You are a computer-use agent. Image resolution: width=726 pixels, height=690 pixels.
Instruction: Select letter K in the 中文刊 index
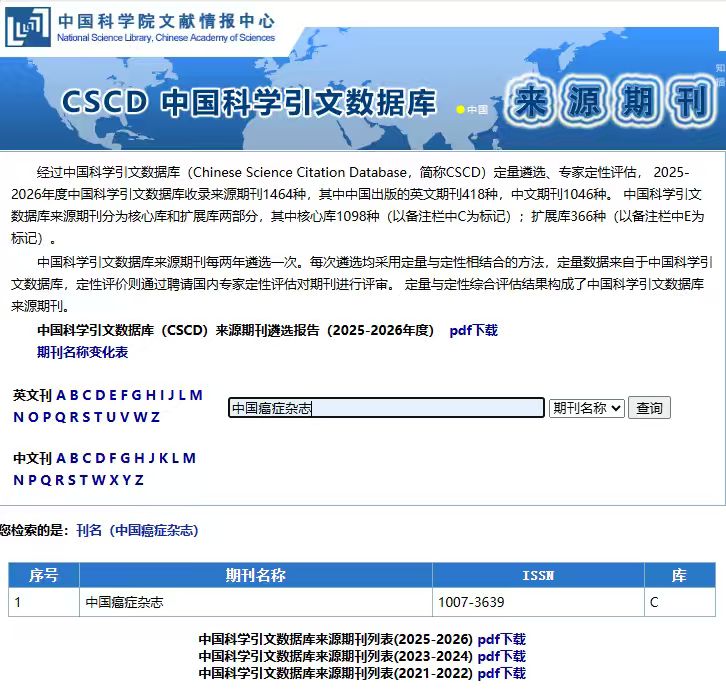pos(164,458)
